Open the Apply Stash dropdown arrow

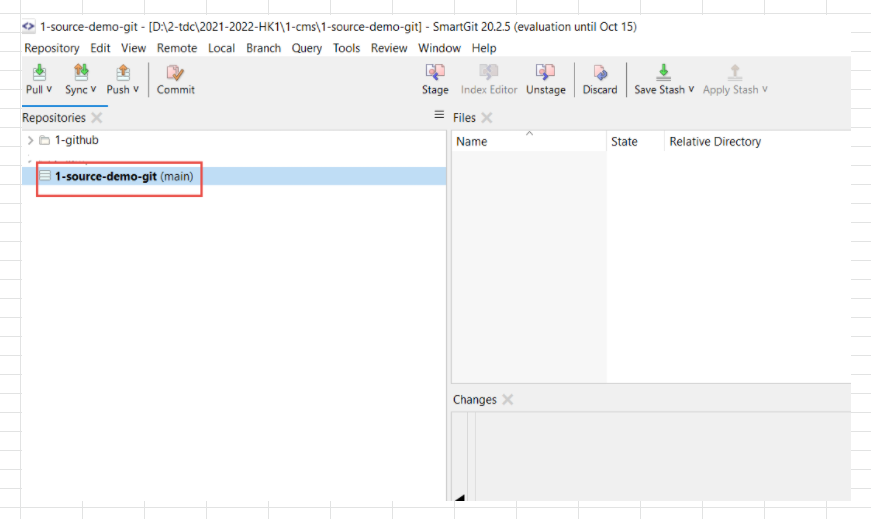pos(764,89)
